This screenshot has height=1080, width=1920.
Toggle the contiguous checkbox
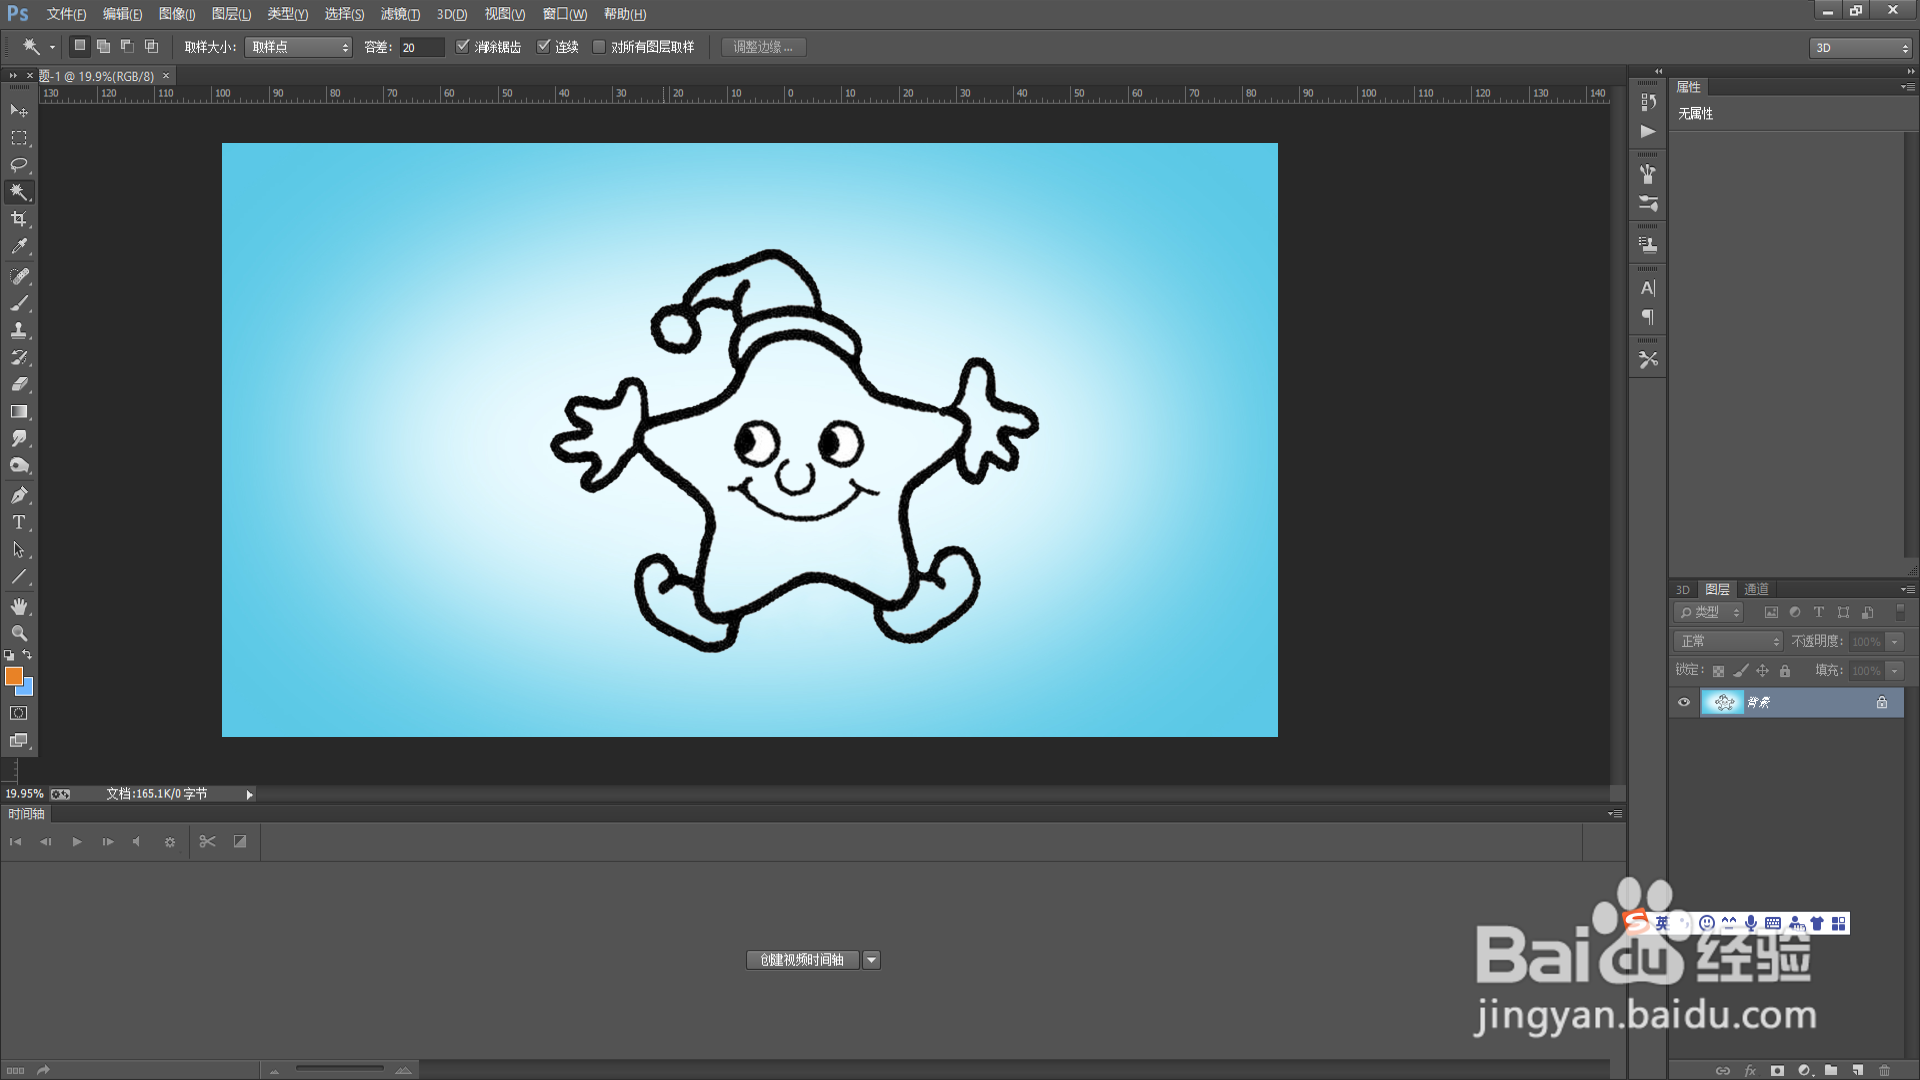[543, 46]
